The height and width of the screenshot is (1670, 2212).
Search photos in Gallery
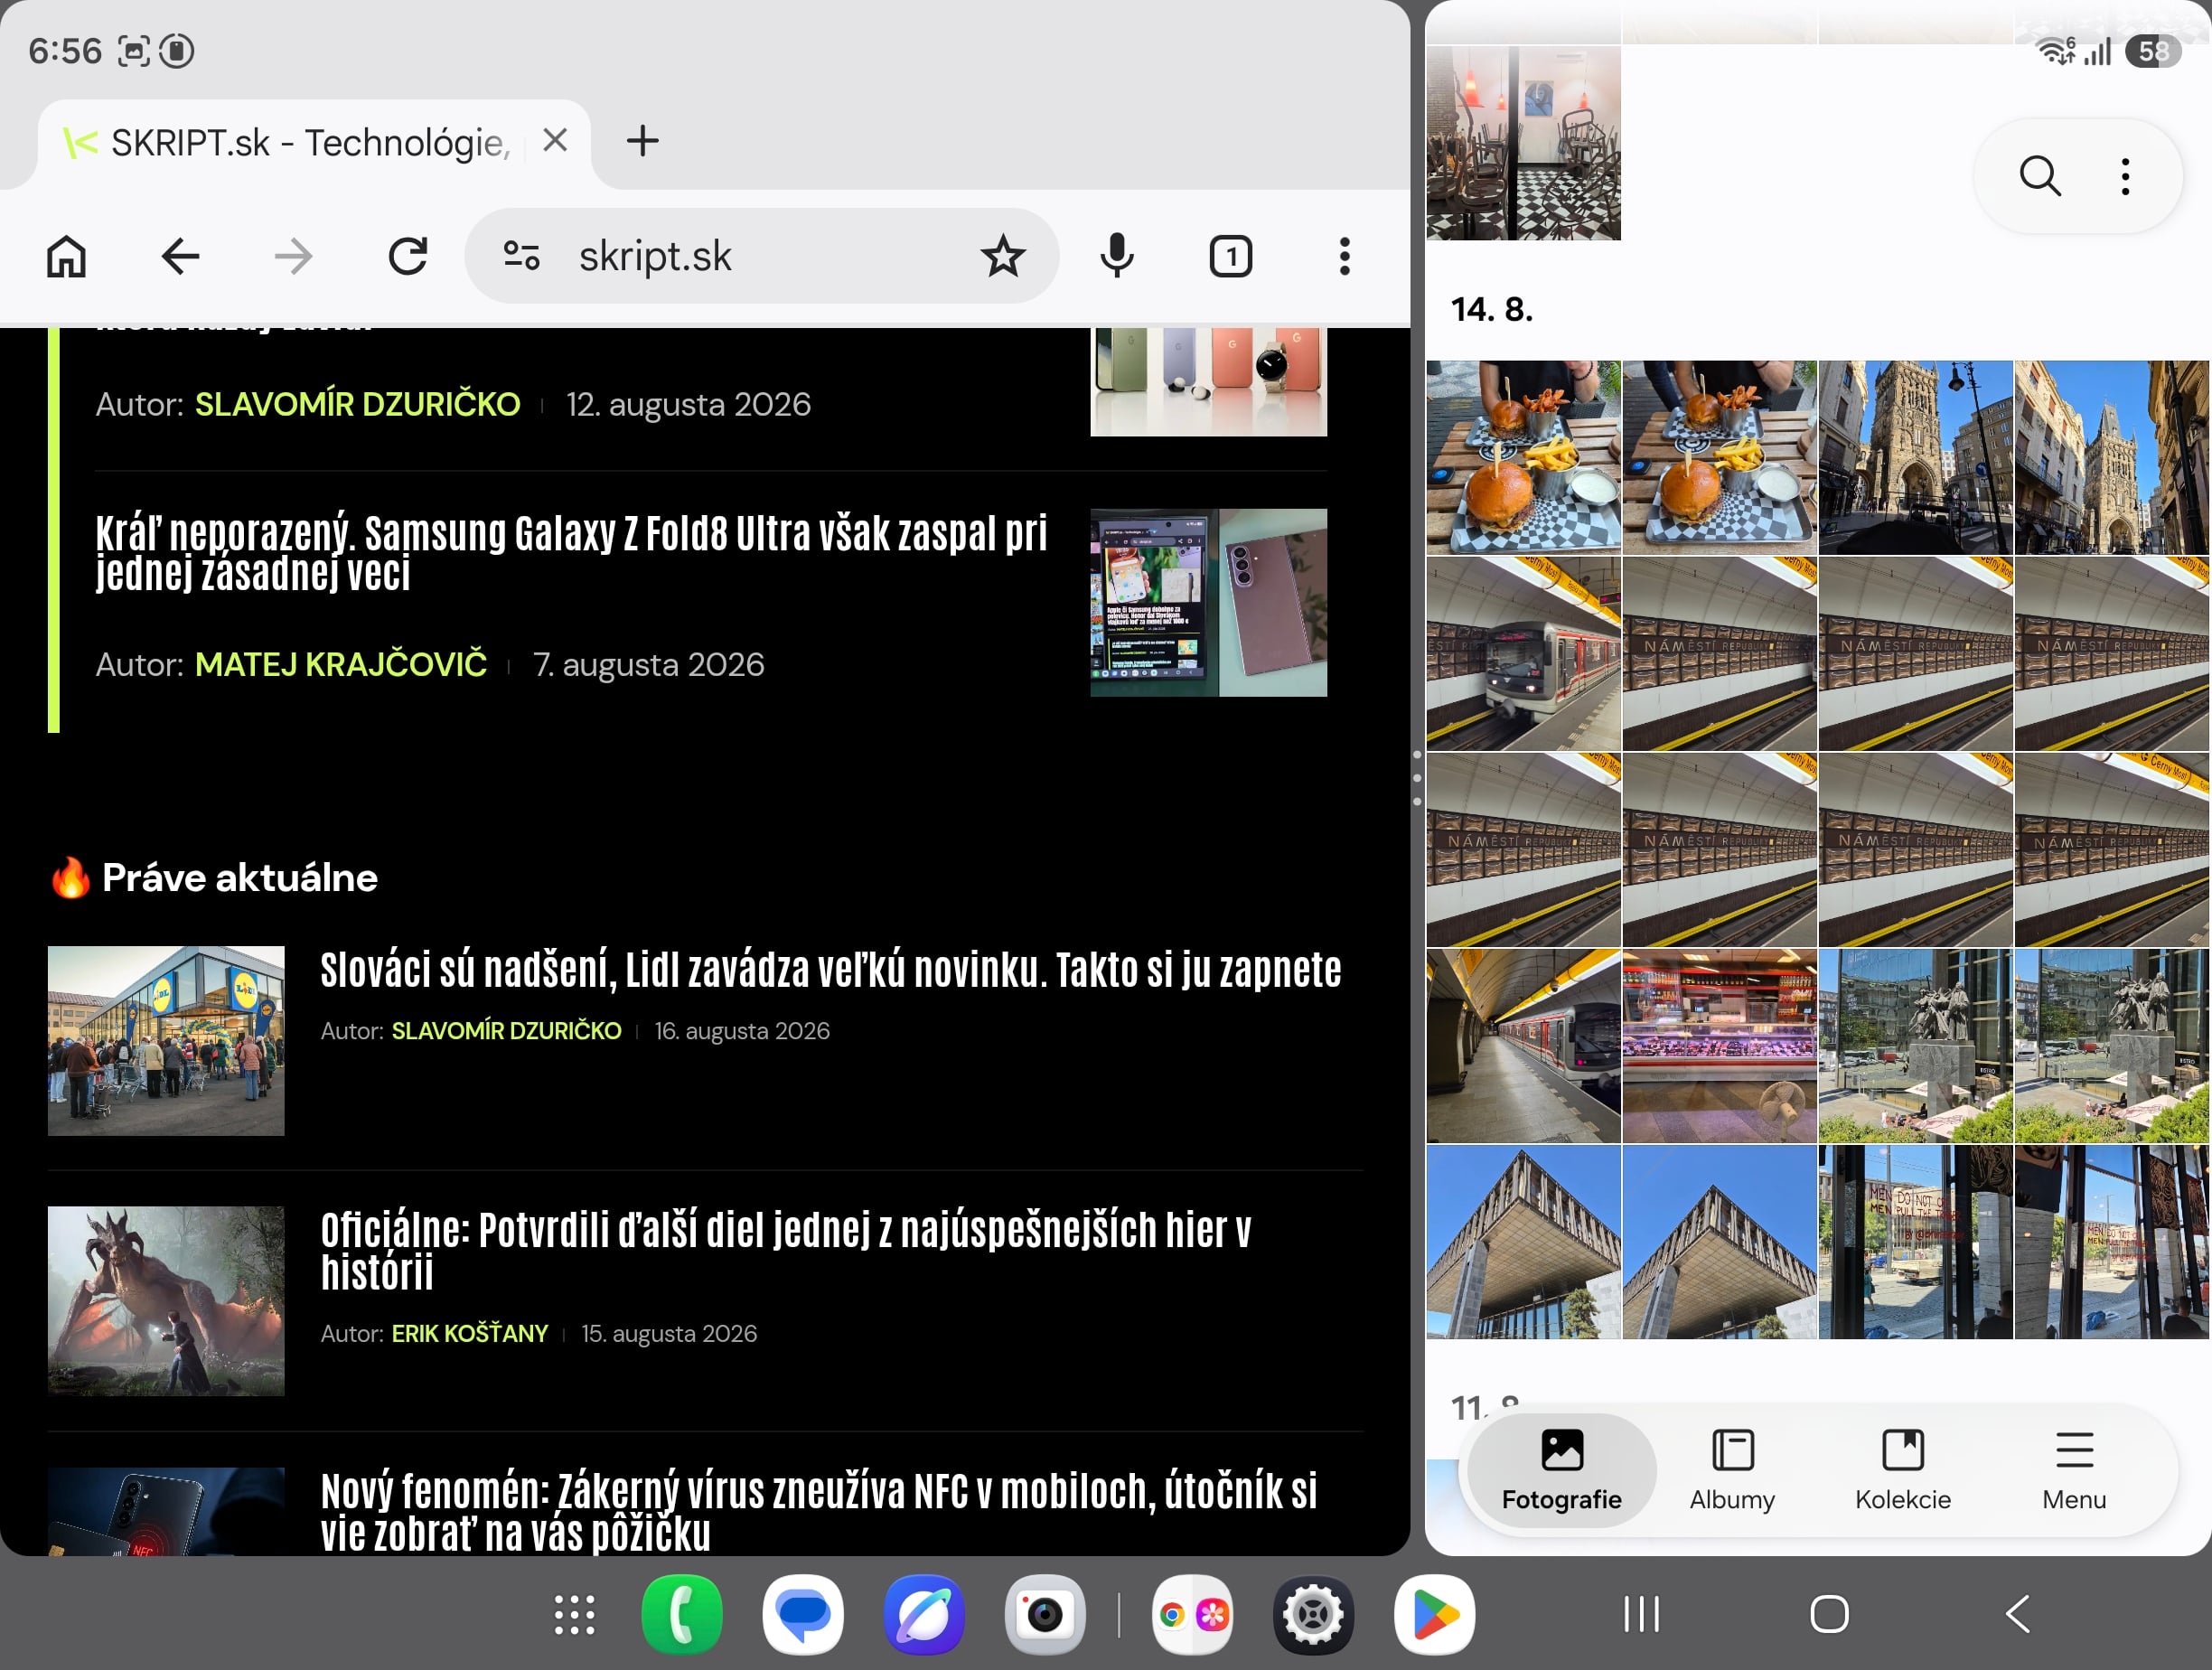click(2040, 176)
